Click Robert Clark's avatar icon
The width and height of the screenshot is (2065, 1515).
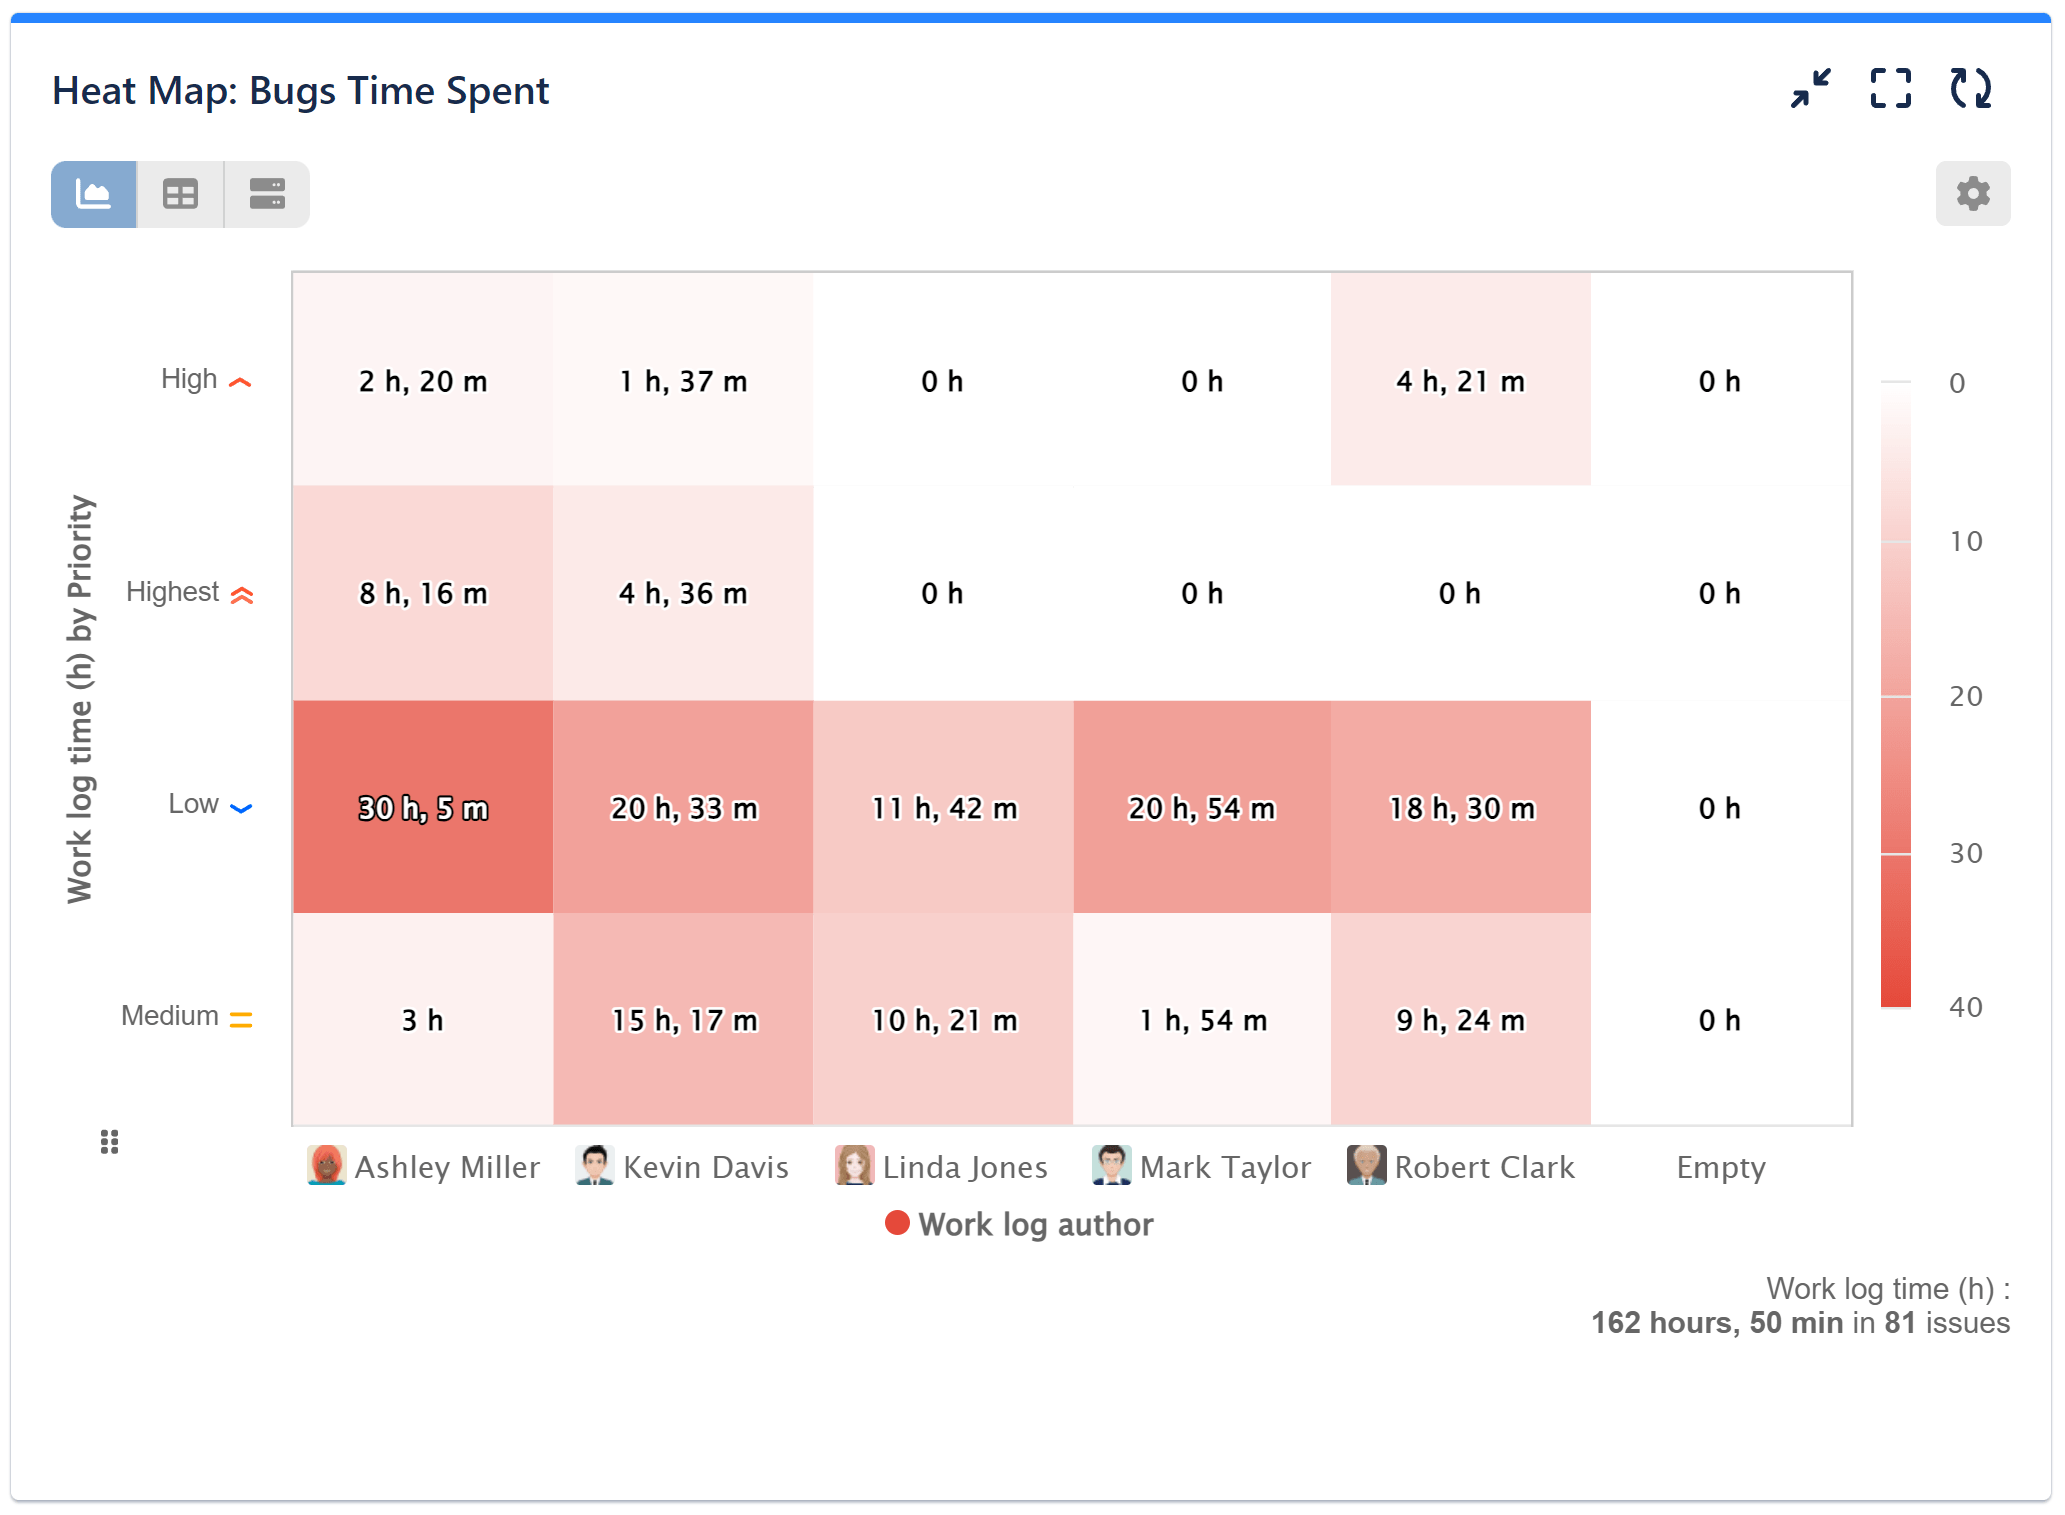1365,1166
